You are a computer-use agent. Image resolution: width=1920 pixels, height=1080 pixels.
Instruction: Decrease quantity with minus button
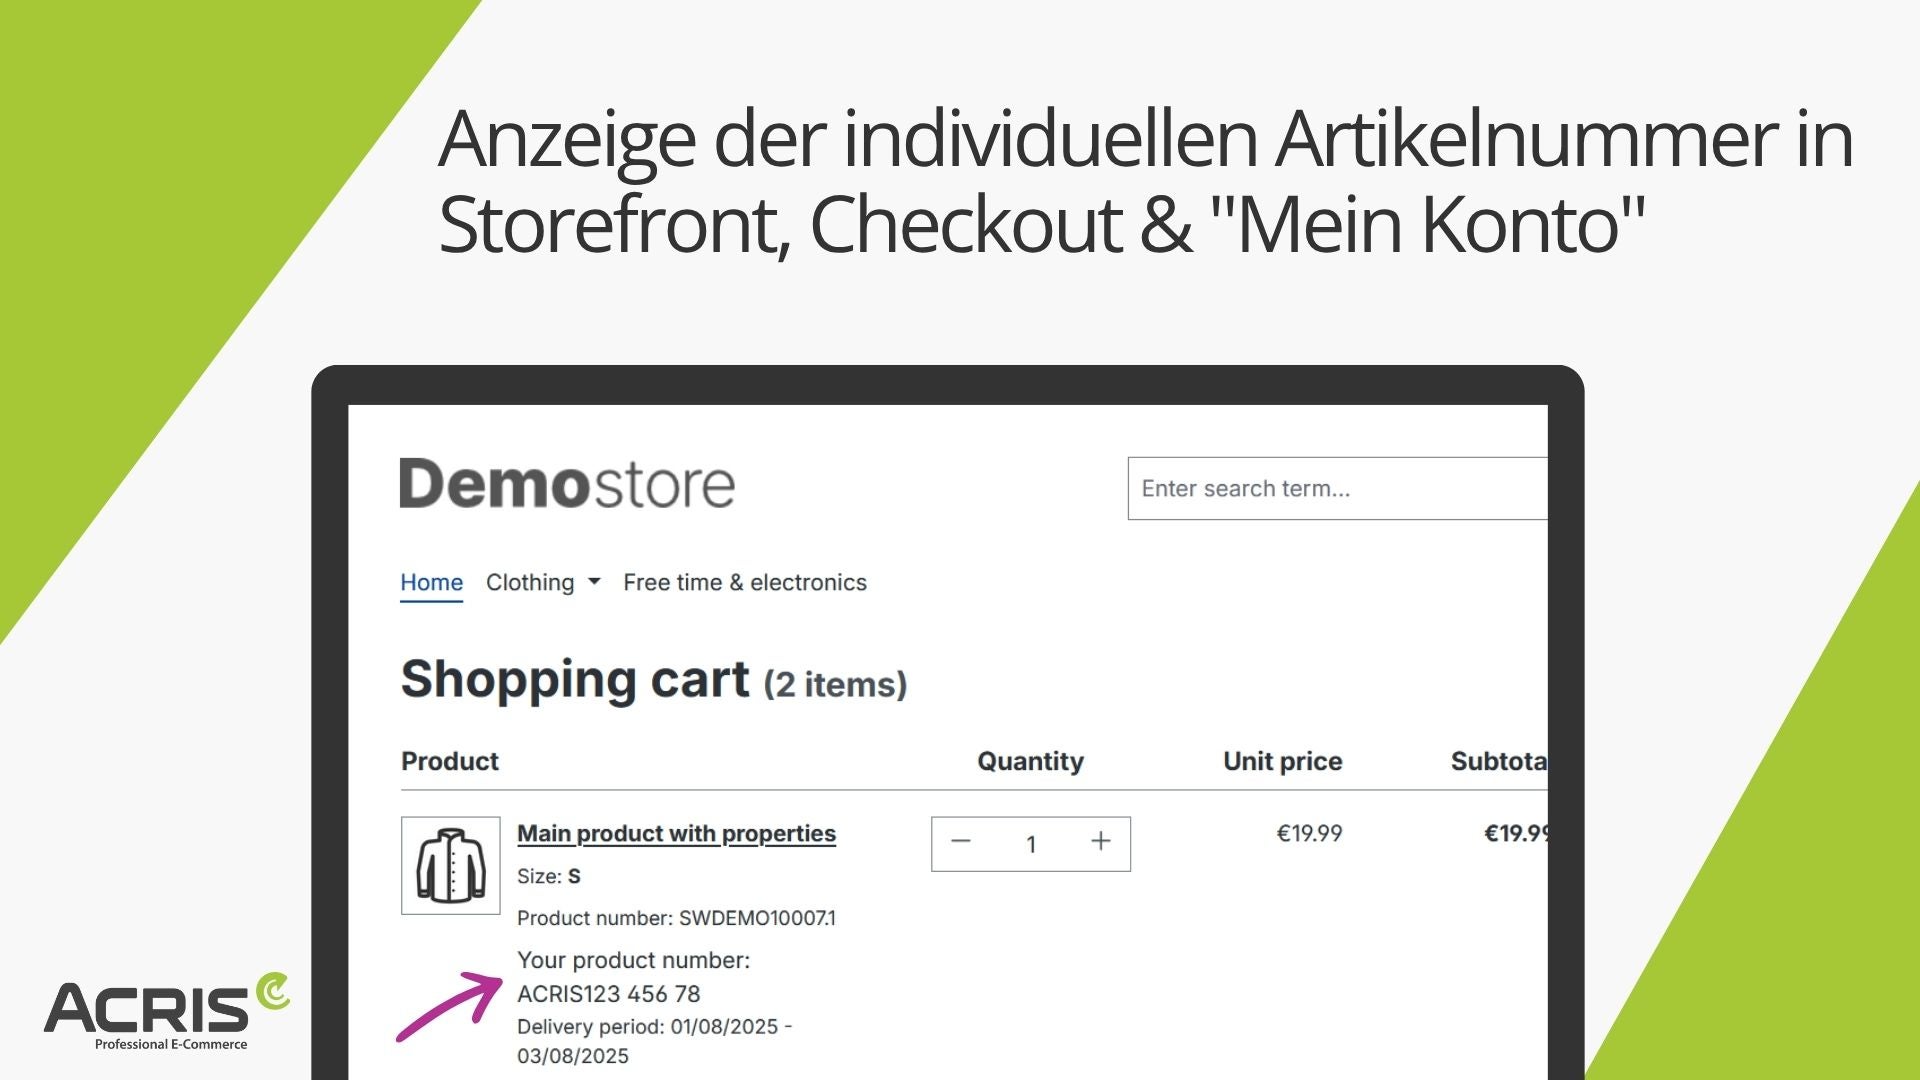click(961, 842)
